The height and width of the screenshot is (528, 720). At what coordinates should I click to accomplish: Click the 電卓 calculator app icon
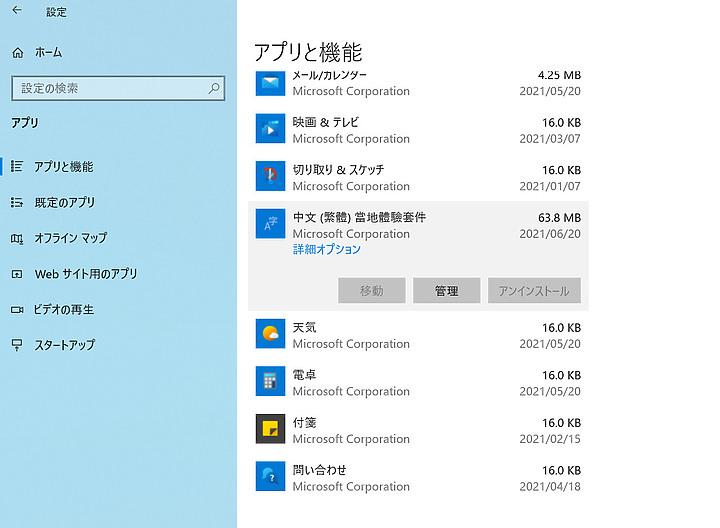click(x=270, y=381)
